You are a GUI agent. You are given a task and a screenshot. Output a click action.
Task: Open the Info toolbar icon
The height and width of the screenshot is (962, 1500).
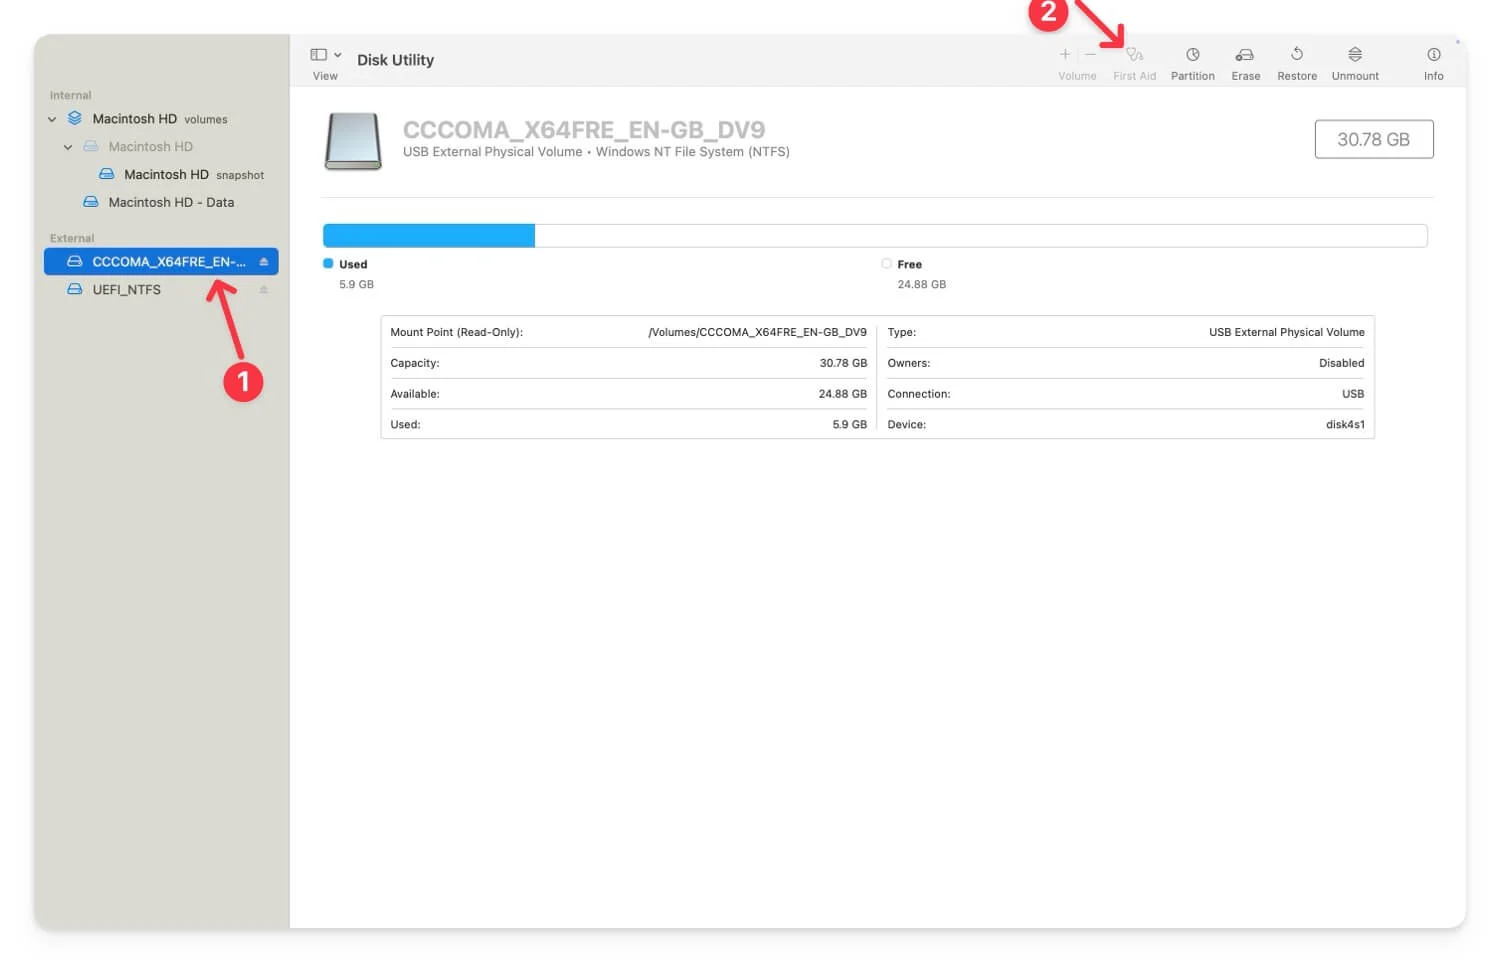click(x=1434, y=54)
